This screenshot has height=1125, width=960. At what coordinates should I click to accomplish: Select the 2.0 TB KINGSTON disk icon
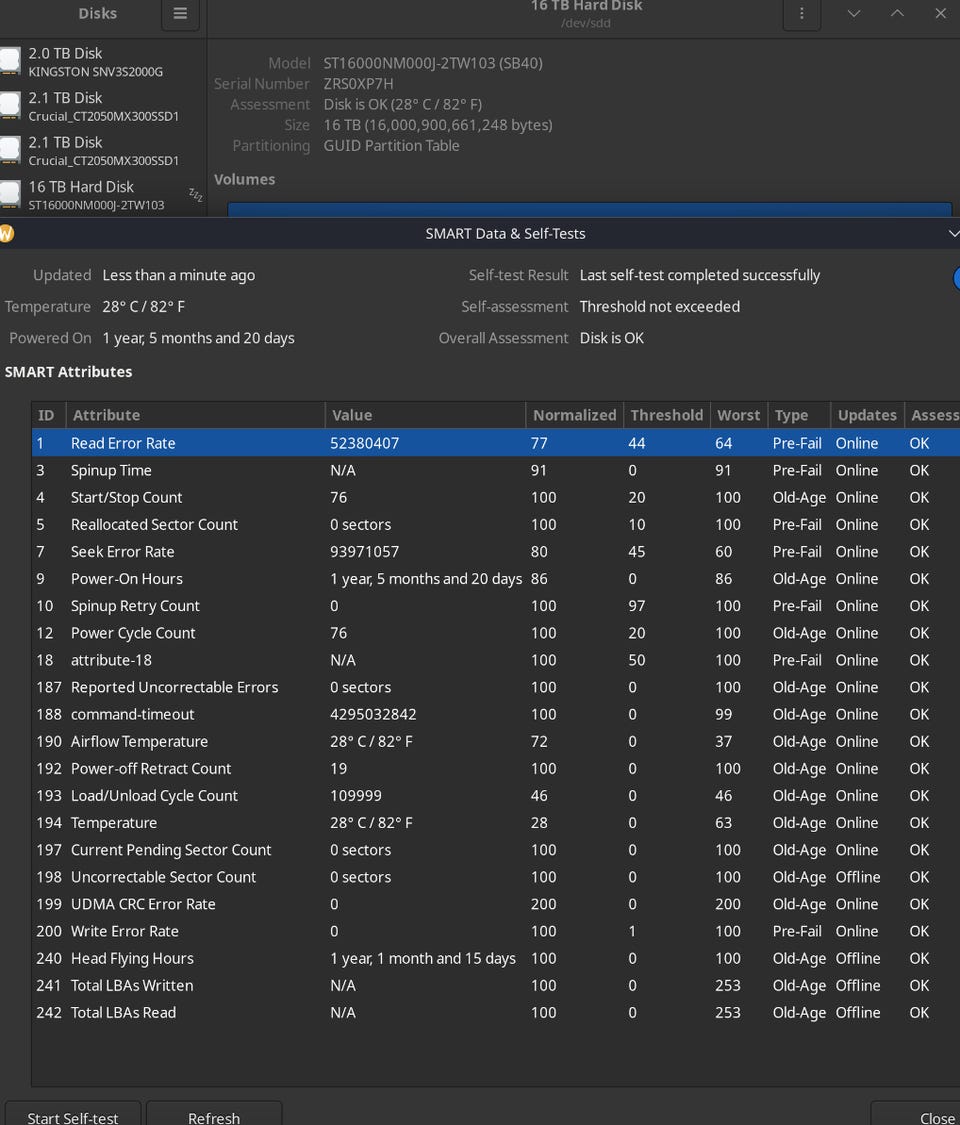10,62
